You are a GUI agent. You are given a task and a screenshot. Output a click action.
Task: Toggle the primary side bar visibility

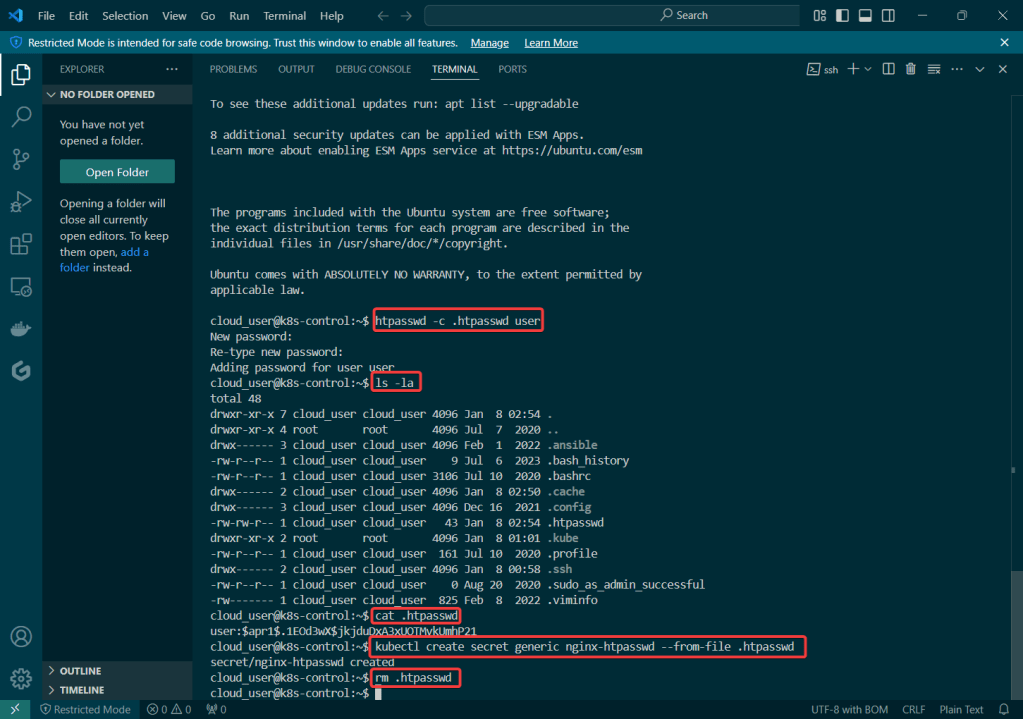click(842, 16)
